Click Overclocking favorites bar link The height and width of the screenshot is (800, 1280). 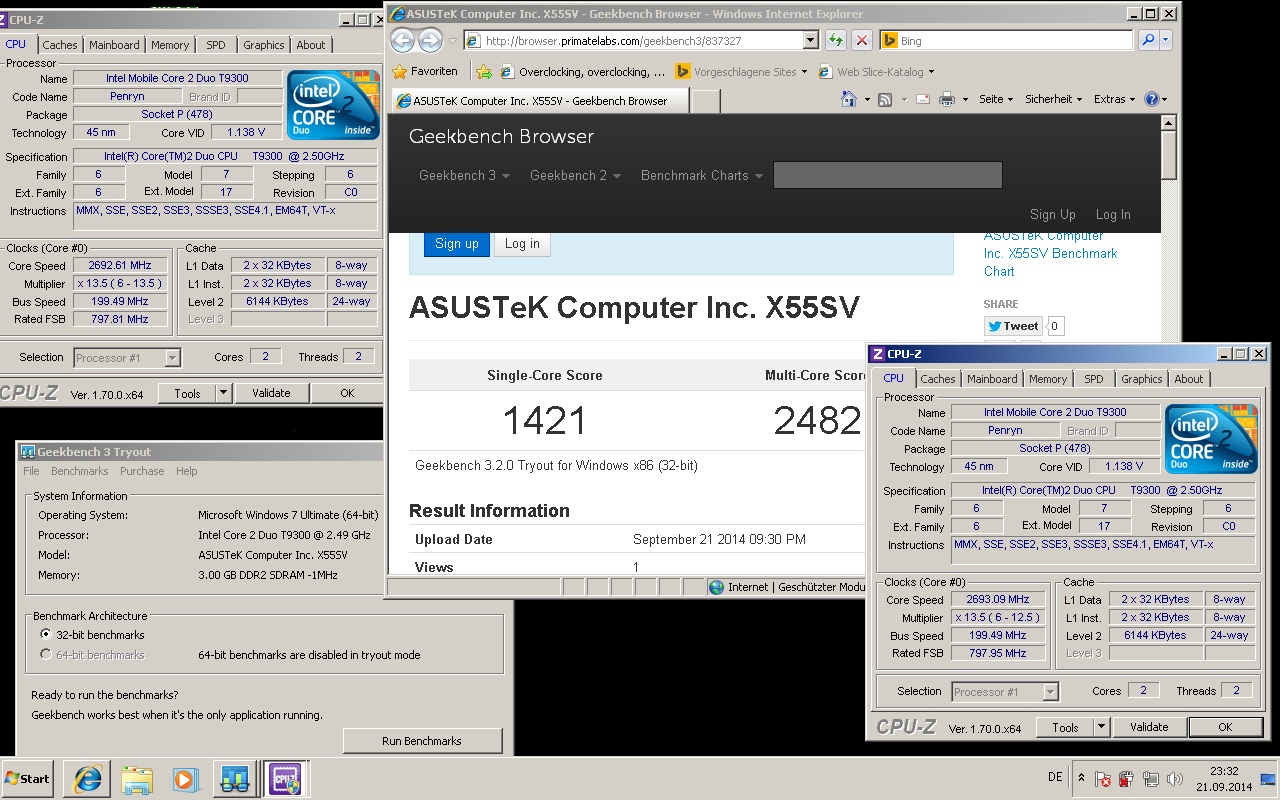coord(583,72)
